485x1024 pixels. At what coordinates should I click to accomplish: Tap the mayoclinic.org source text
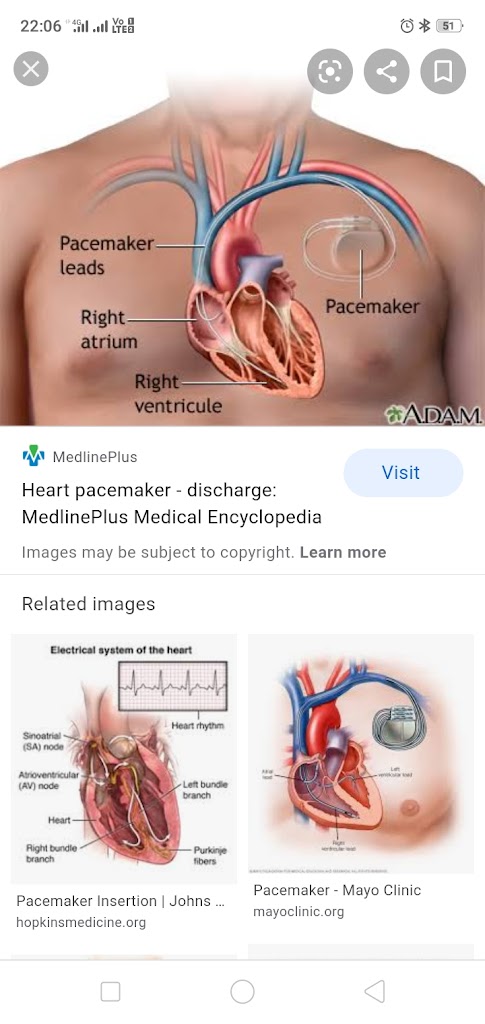pos(298,912)
